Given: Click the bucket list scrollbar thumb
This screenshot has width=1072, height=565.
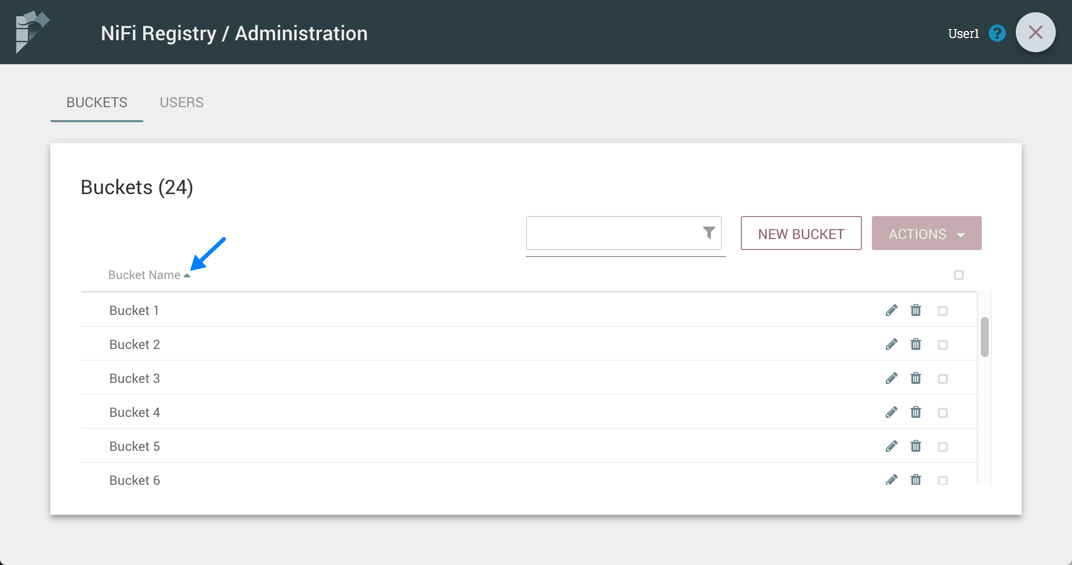Looking at the screenshot, I should click(x=984, y=337).
